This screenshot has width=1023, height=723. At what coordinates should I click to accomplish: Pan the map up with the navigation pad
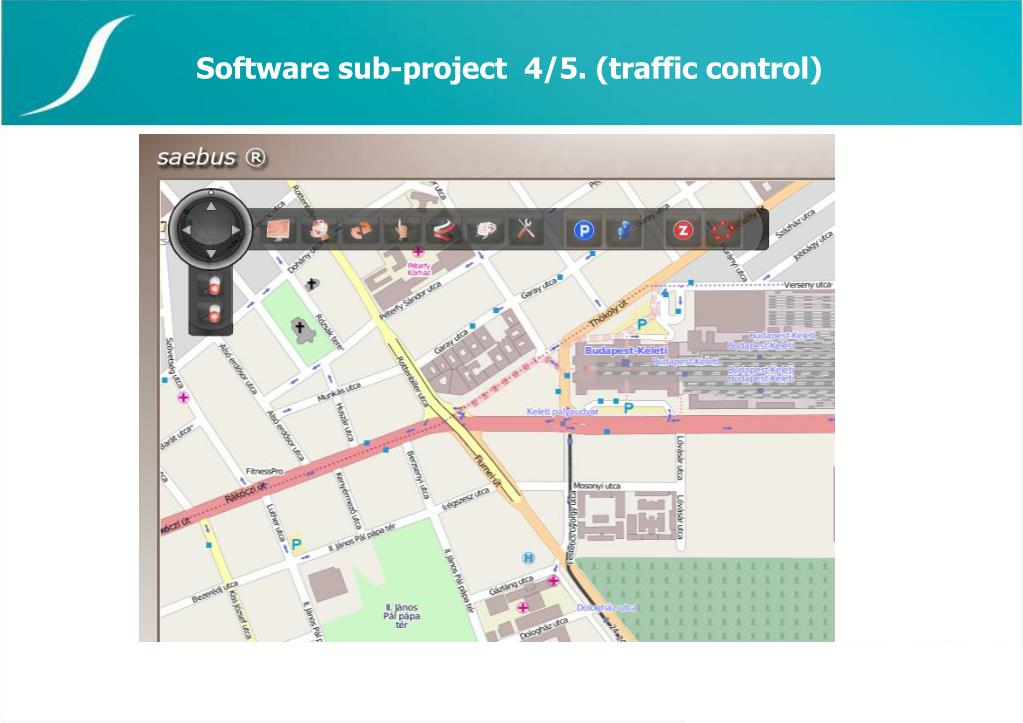pos(211,206)
